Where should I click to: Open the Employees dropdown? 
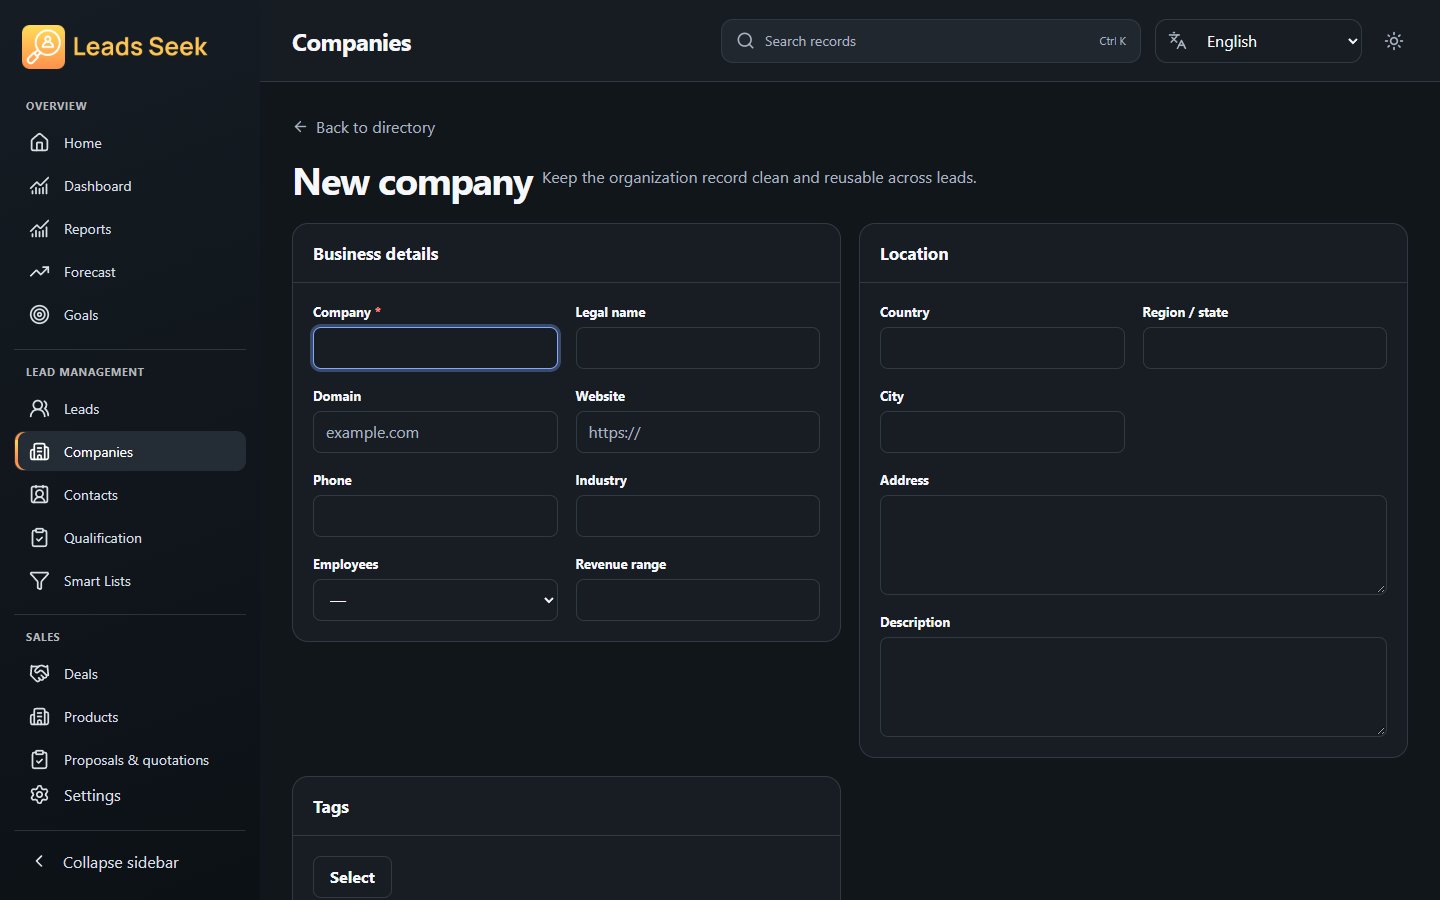click(x=435, y=600)
